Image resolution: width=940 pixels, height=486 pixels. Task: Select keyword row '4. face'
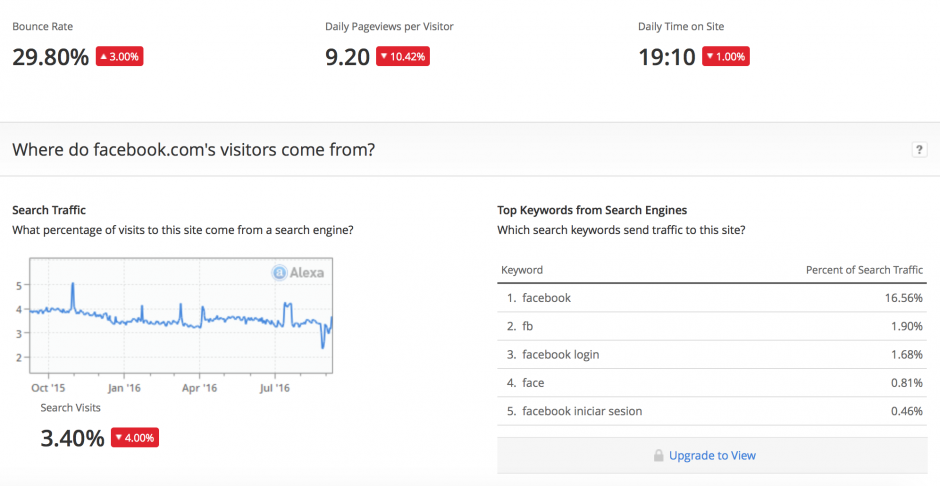click(712, 382)
